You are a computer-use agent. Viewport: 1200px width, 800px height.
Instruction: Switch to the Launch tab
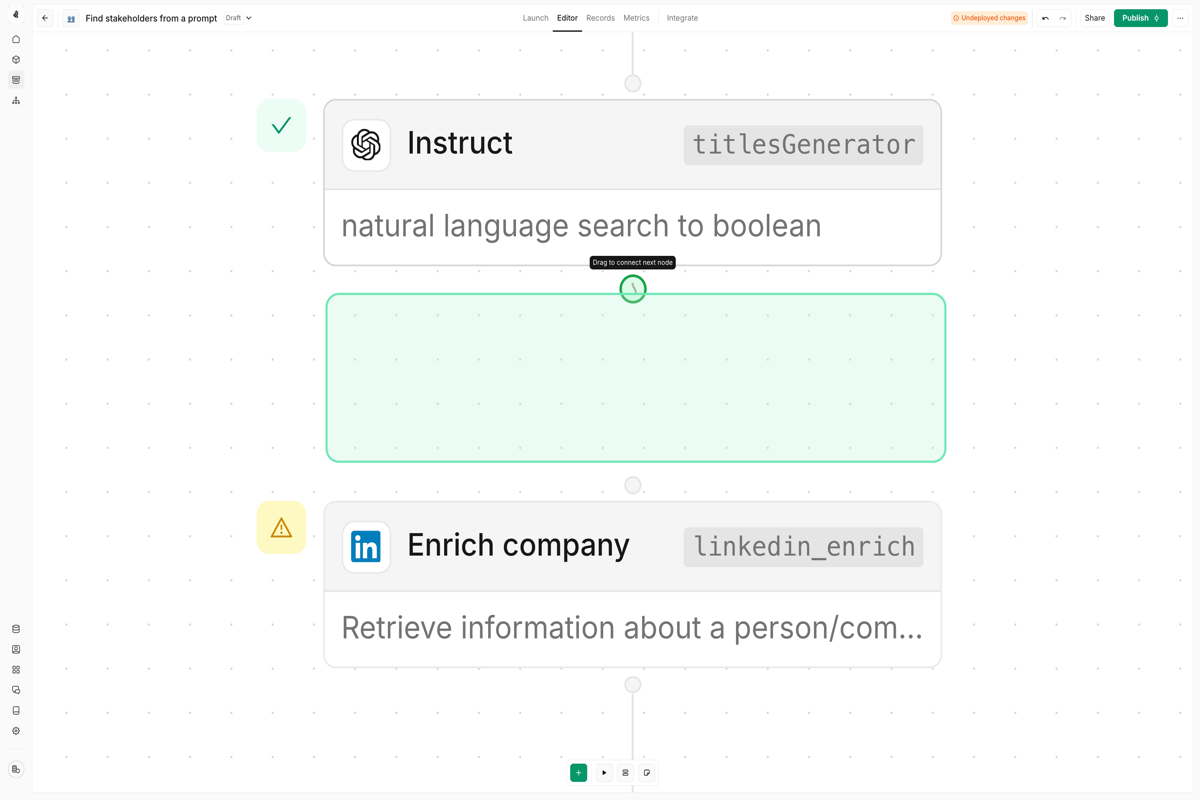[x=535, y=18]
